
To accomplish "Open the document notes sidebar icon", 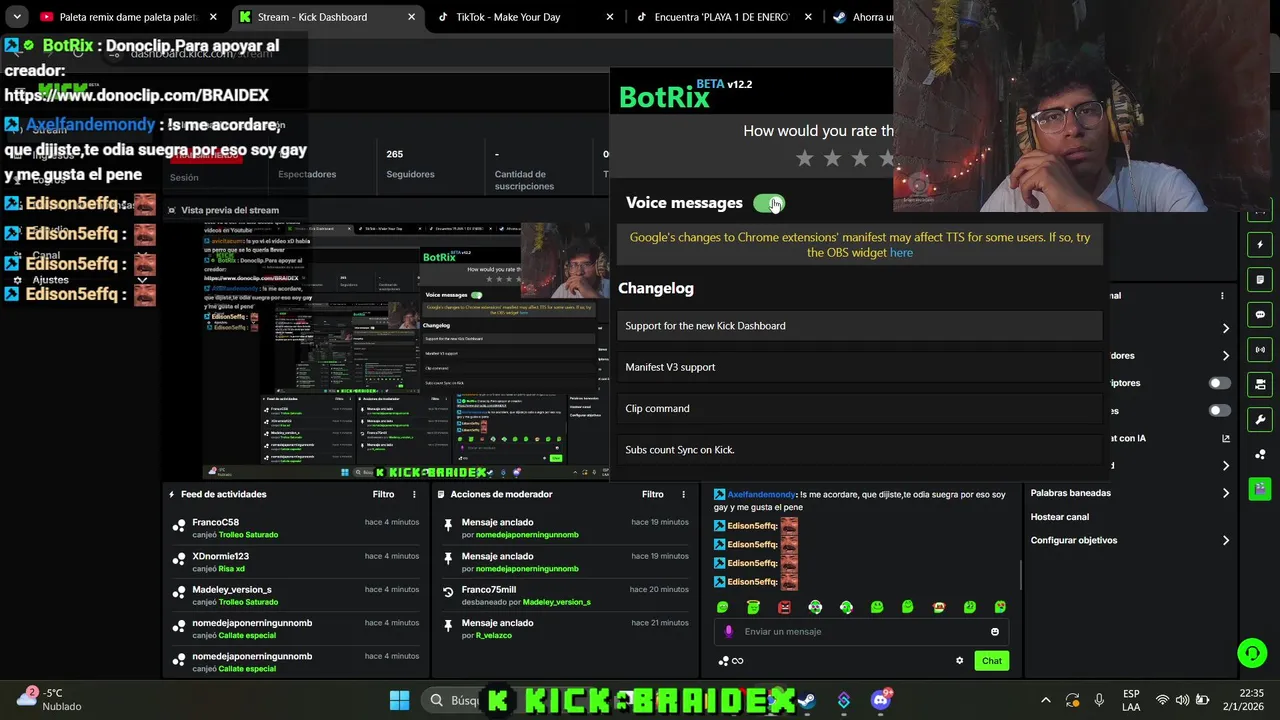I will click(1260, 280).
